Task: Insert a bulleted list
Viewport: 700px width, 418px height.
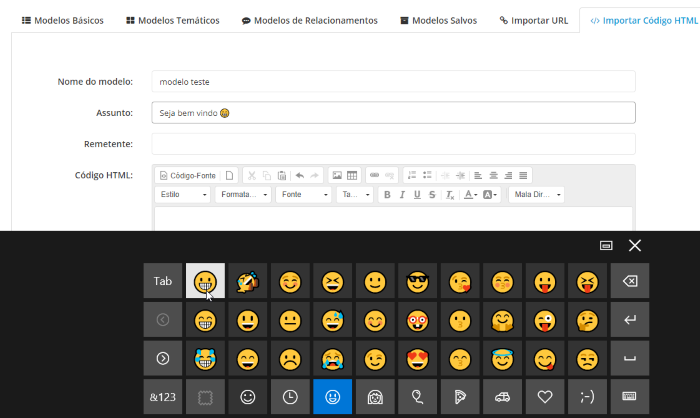Action: [x=427, y=176]
